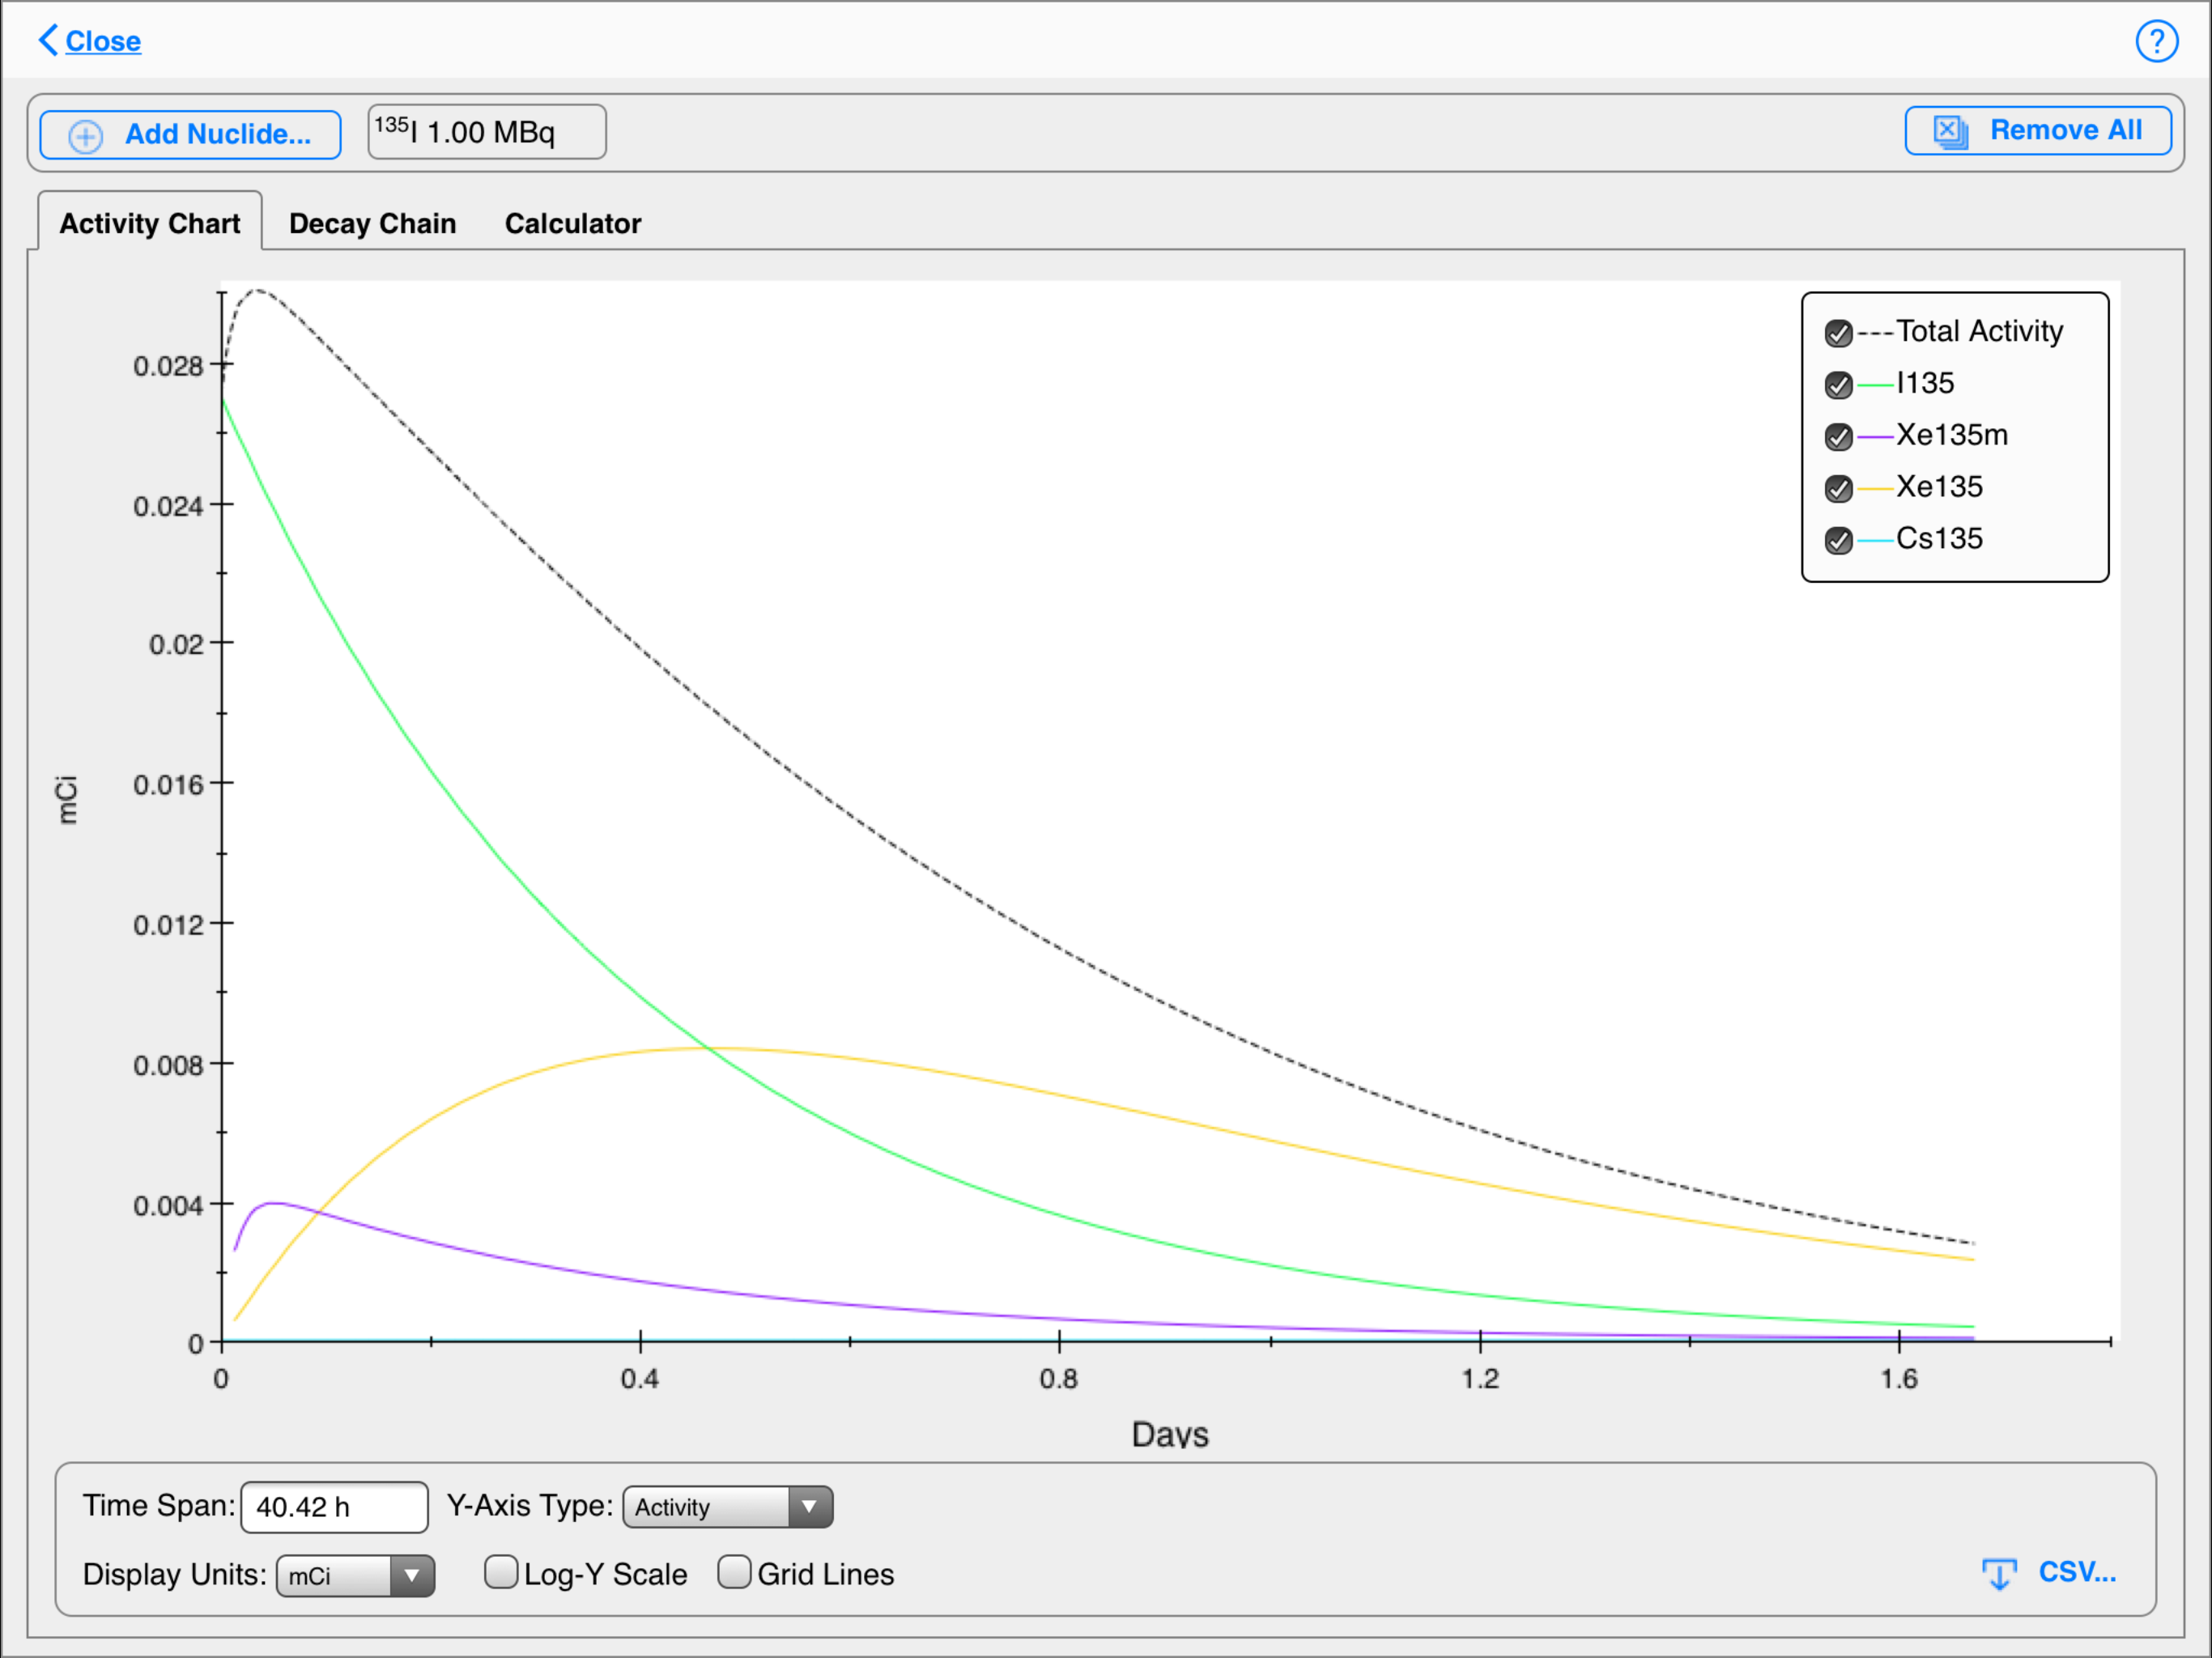2212x1658 pixels.
Task: Click the back chevron beside Close
Action: [47, 40]
